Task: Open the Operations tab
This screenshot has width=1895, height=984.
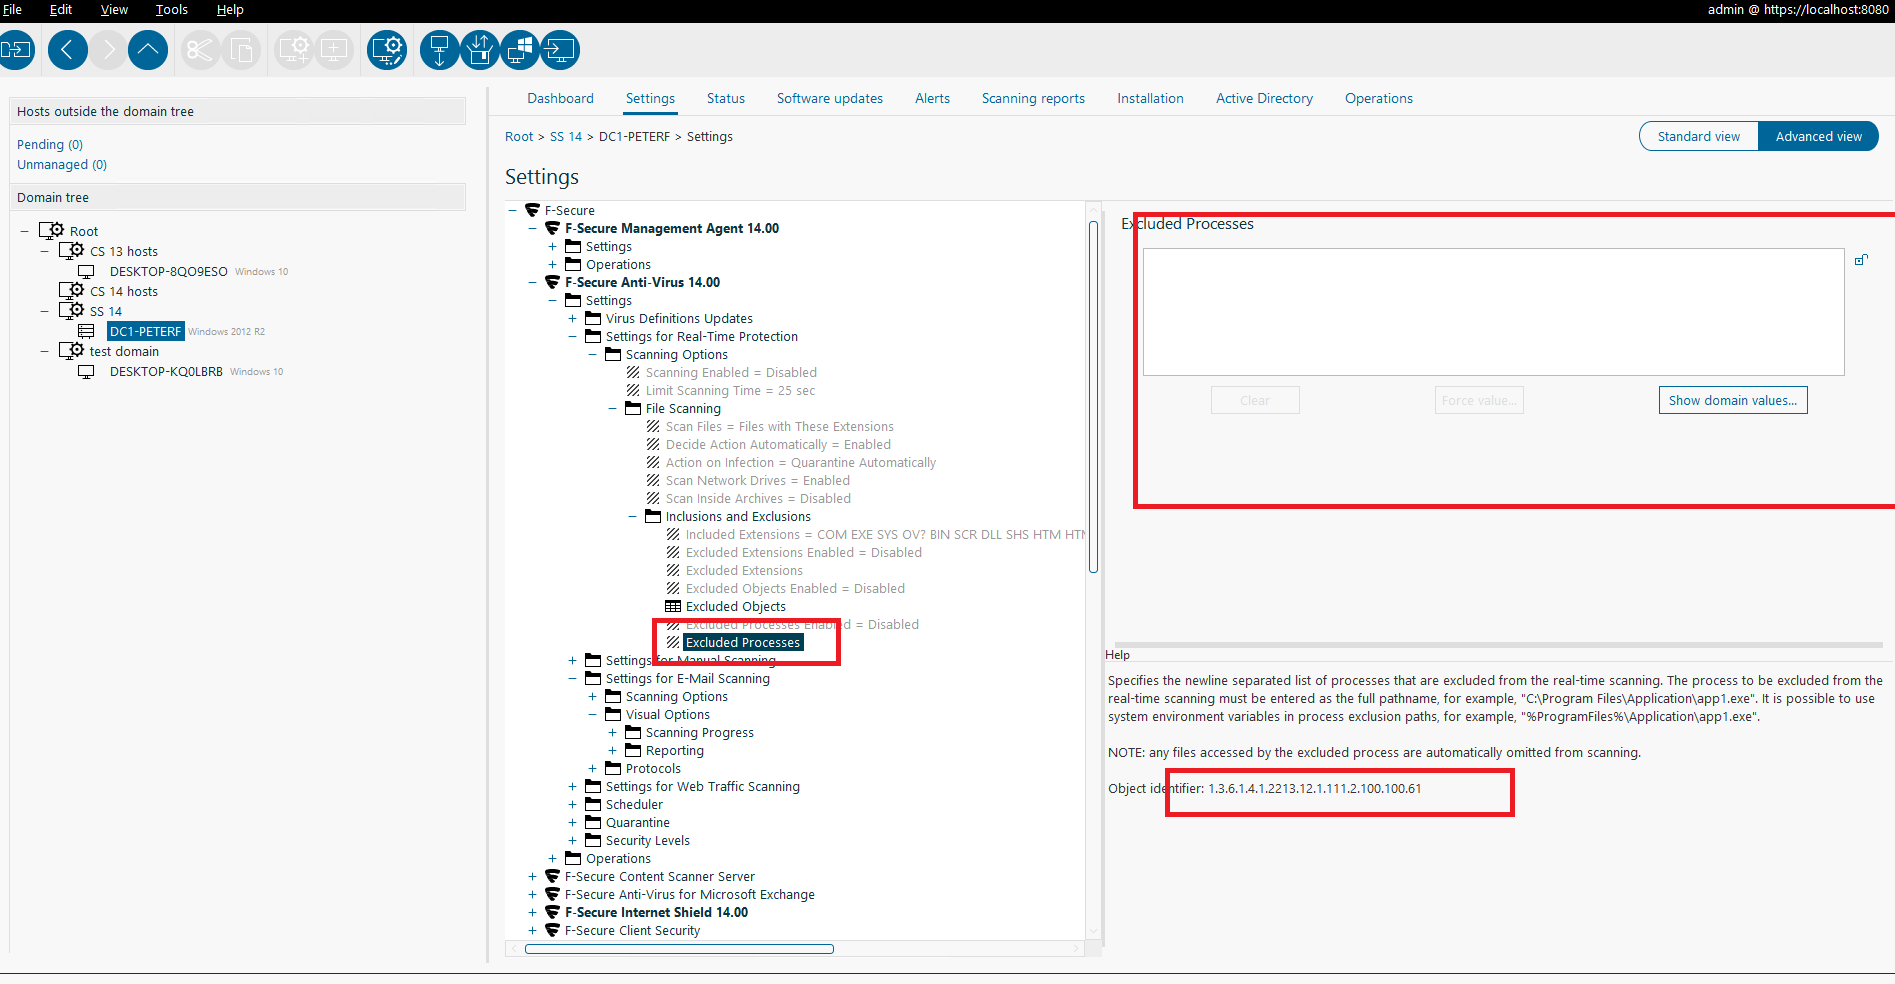Action: [x=1378, y=98]
